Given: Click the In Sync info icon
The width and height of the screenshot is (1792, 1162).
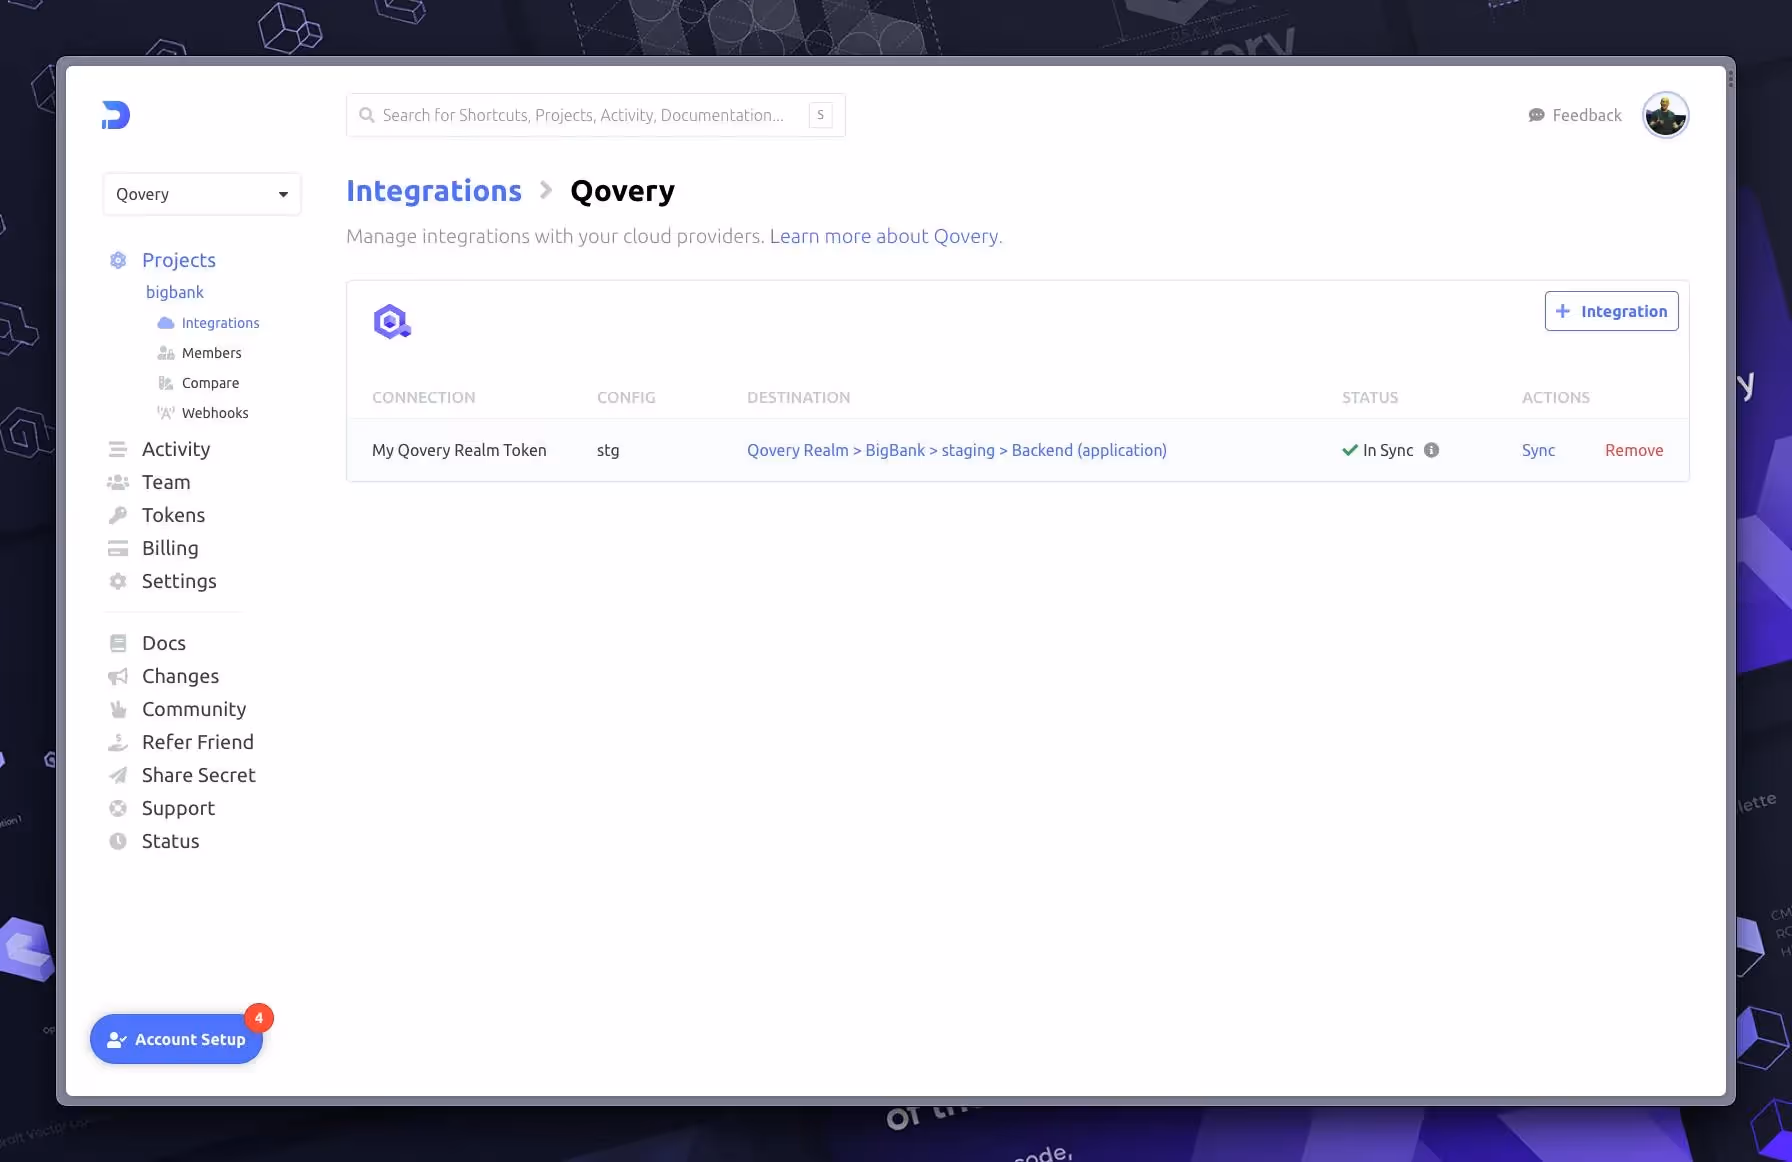Looking at the screenshot, I should [1432, 450].
